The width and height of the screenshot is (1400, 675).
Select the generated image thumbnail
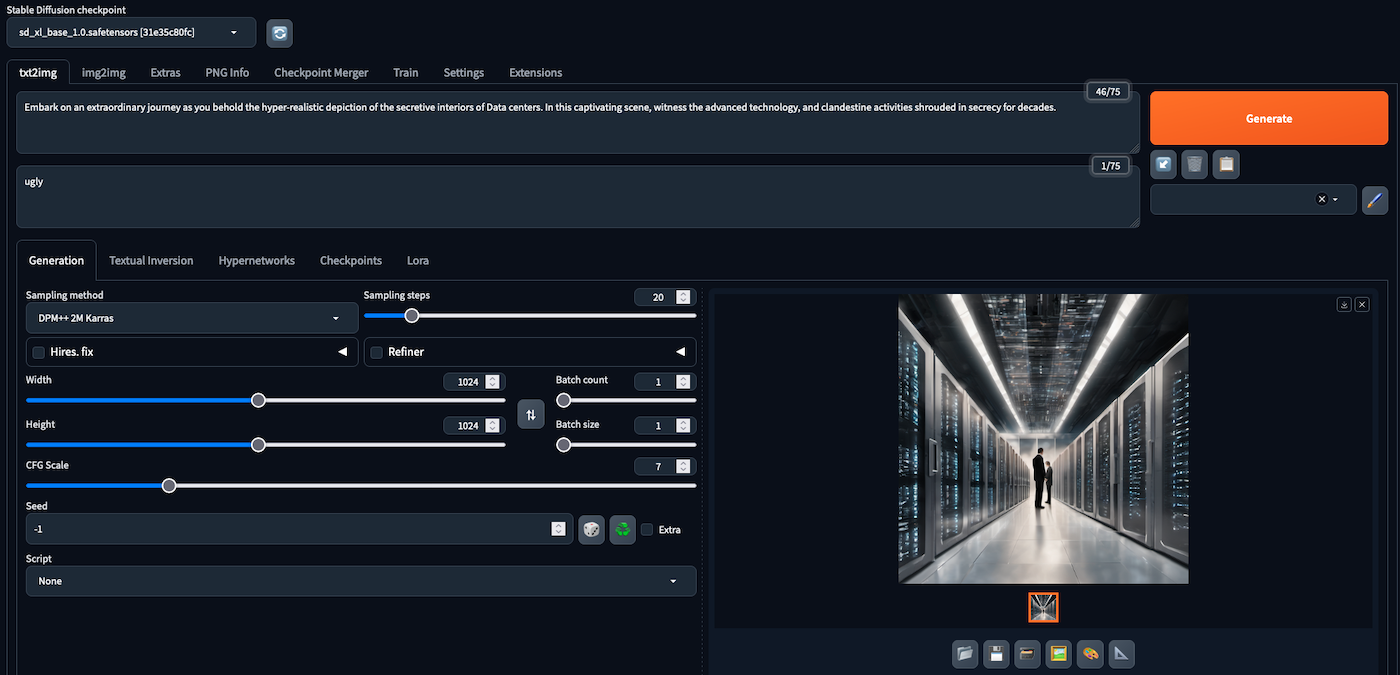[x=1043, y=607]
